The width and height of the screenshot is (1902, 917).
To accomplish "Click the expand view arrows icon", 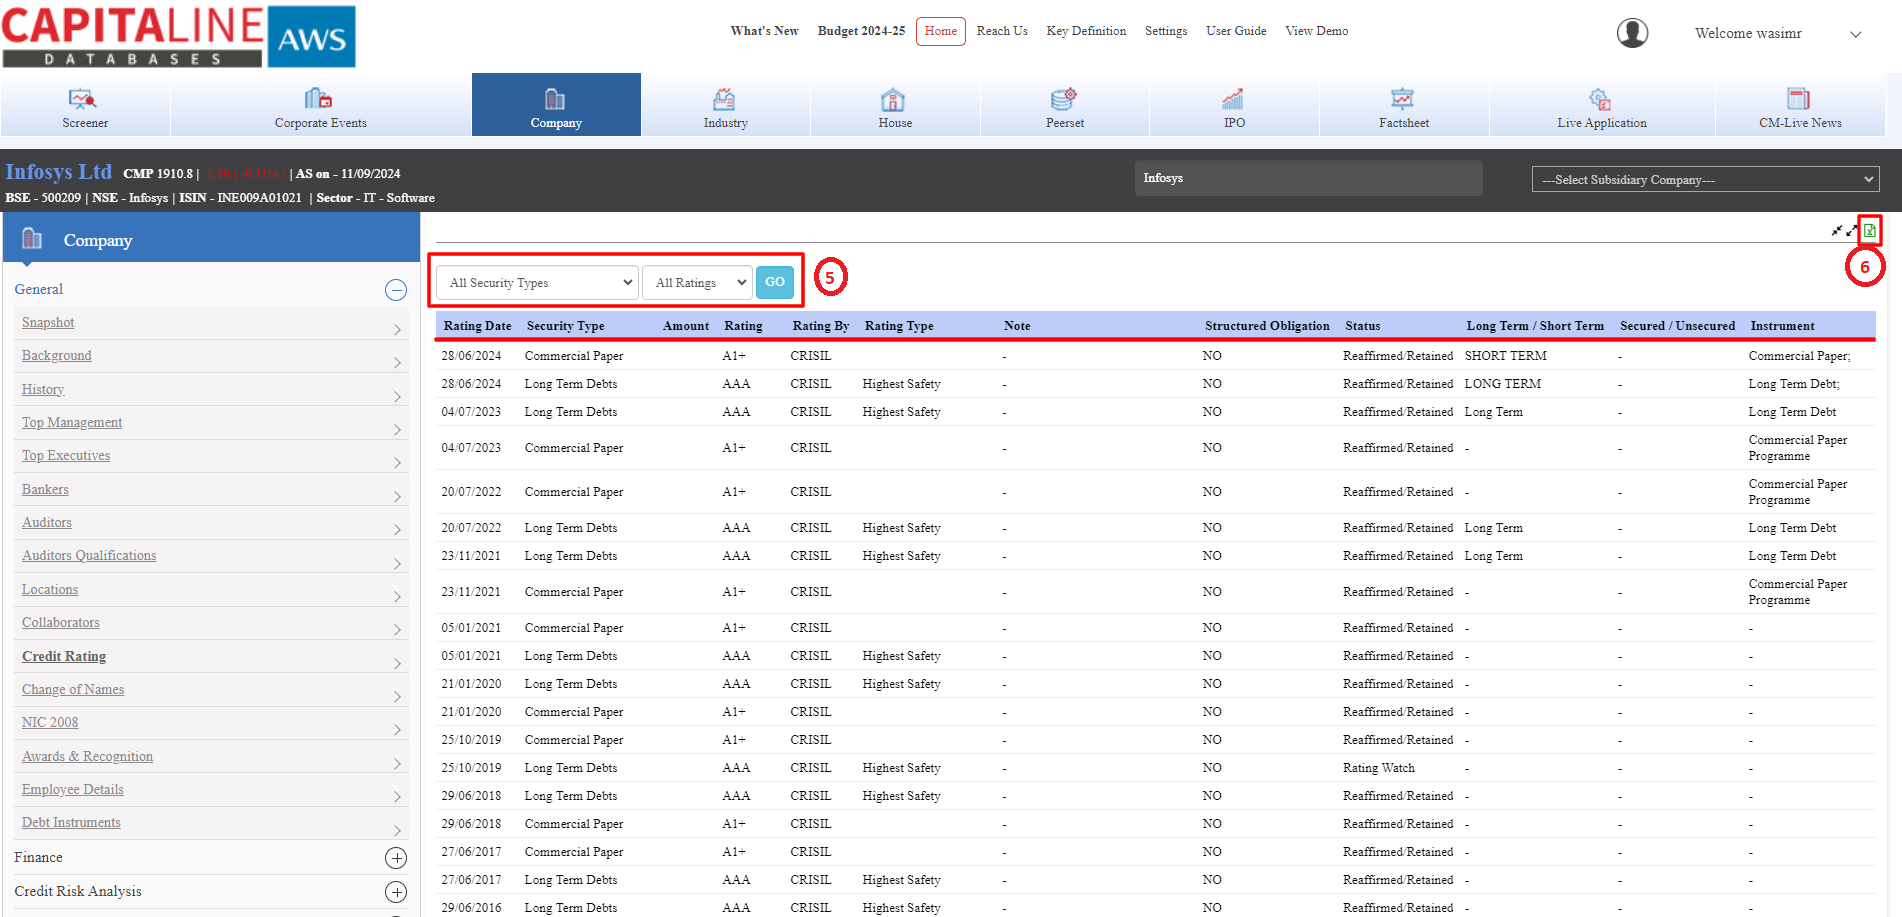I will (x=1852, y=230).
